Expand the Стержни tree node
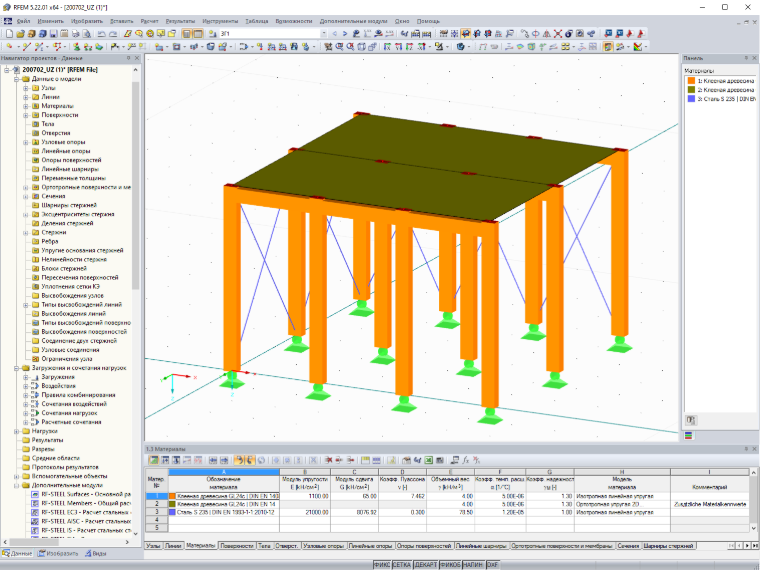This screenshot has width=760, height=570. tap(26, 233)
